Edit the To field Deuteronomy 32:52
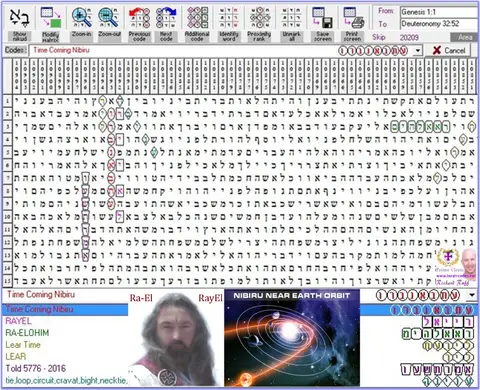The height and width of the screenshot is (390, 480). coord(439,24)
